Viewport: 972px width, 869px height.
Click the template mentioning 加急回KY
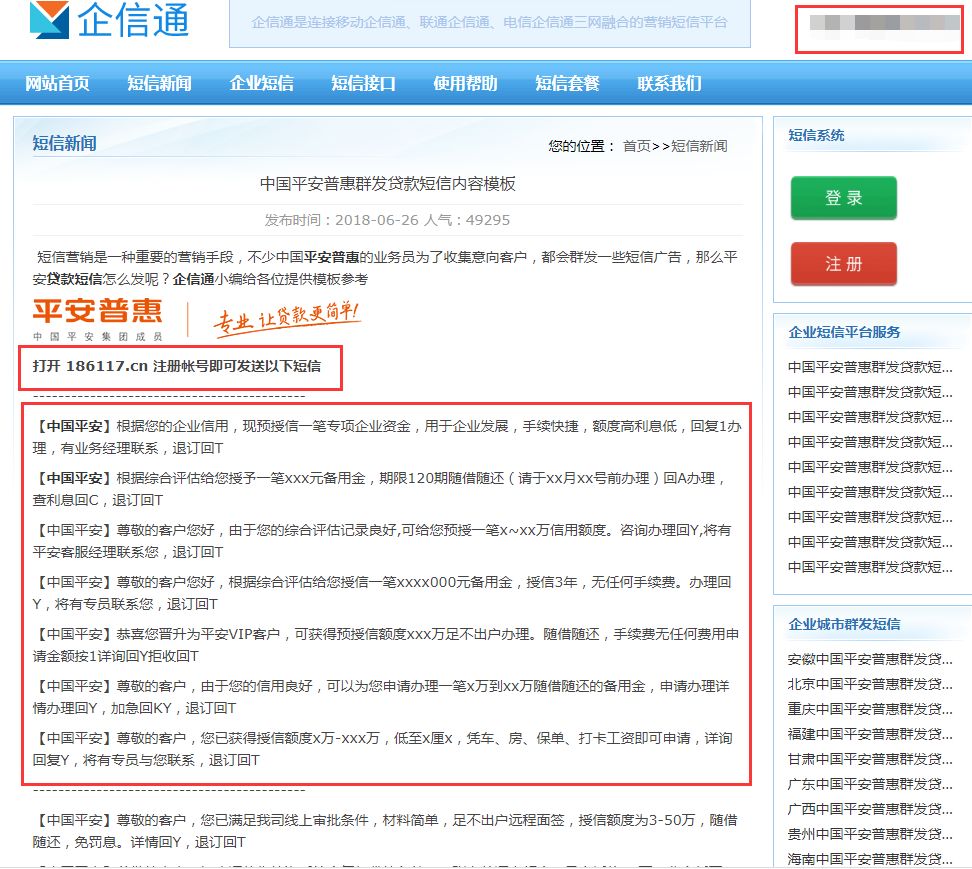(381, 697)
